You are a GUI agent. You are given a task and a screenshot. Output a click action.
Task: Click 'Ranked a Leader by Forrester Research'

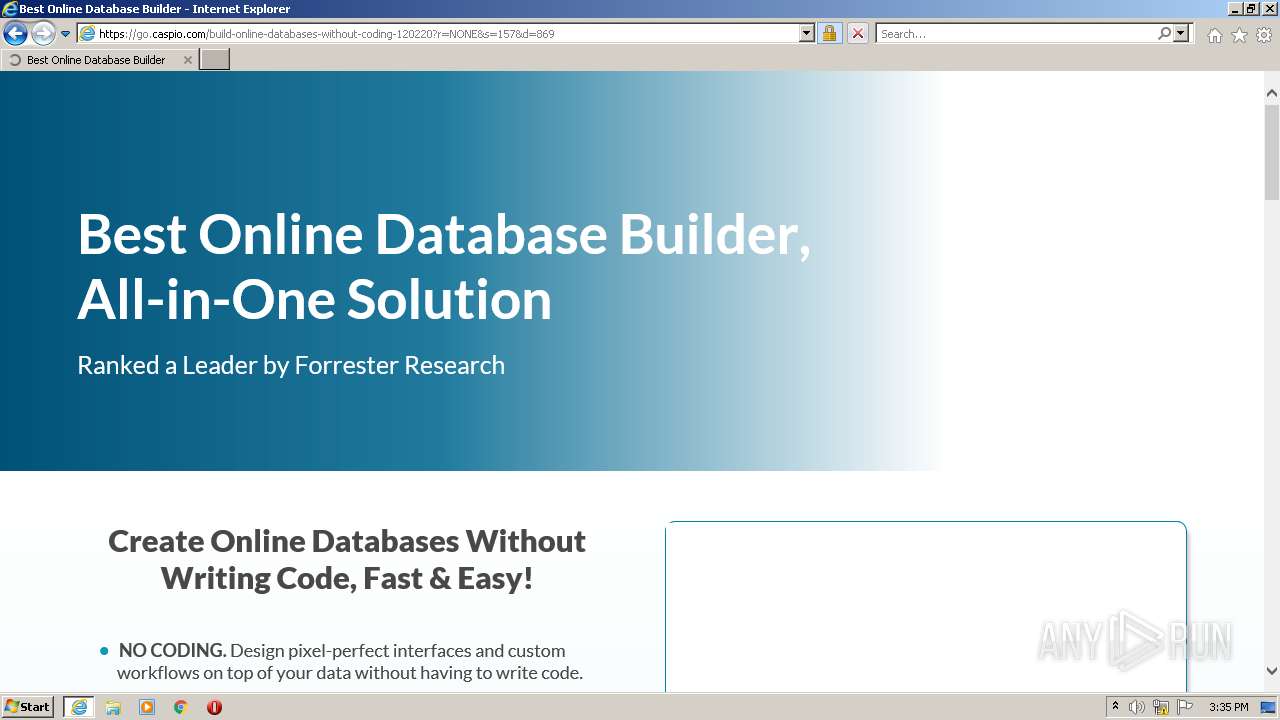(291, 365)
